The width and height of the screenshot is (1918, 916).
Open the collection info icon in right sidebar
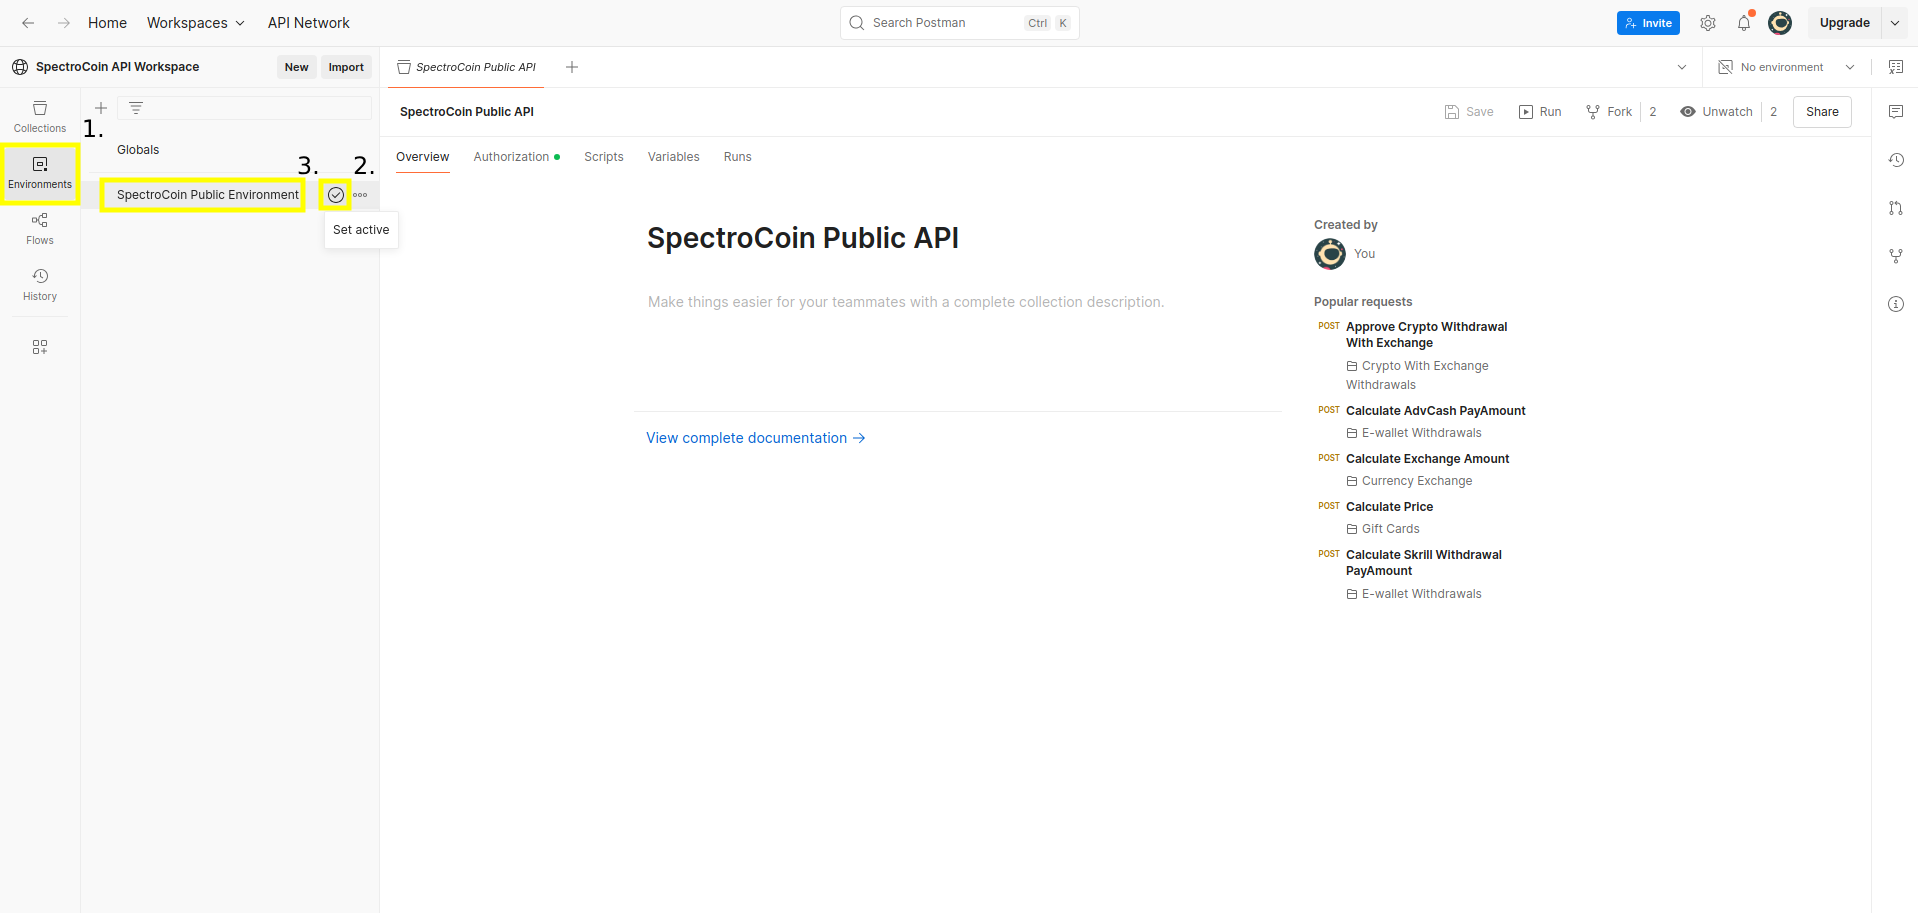1896,304
